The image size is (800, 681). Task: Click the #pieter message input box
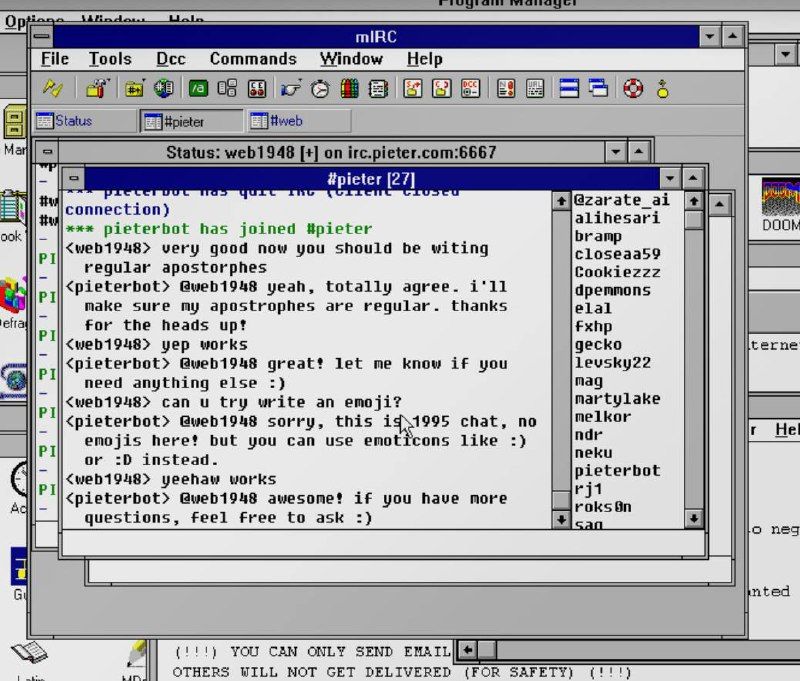(x=383, y=544)
